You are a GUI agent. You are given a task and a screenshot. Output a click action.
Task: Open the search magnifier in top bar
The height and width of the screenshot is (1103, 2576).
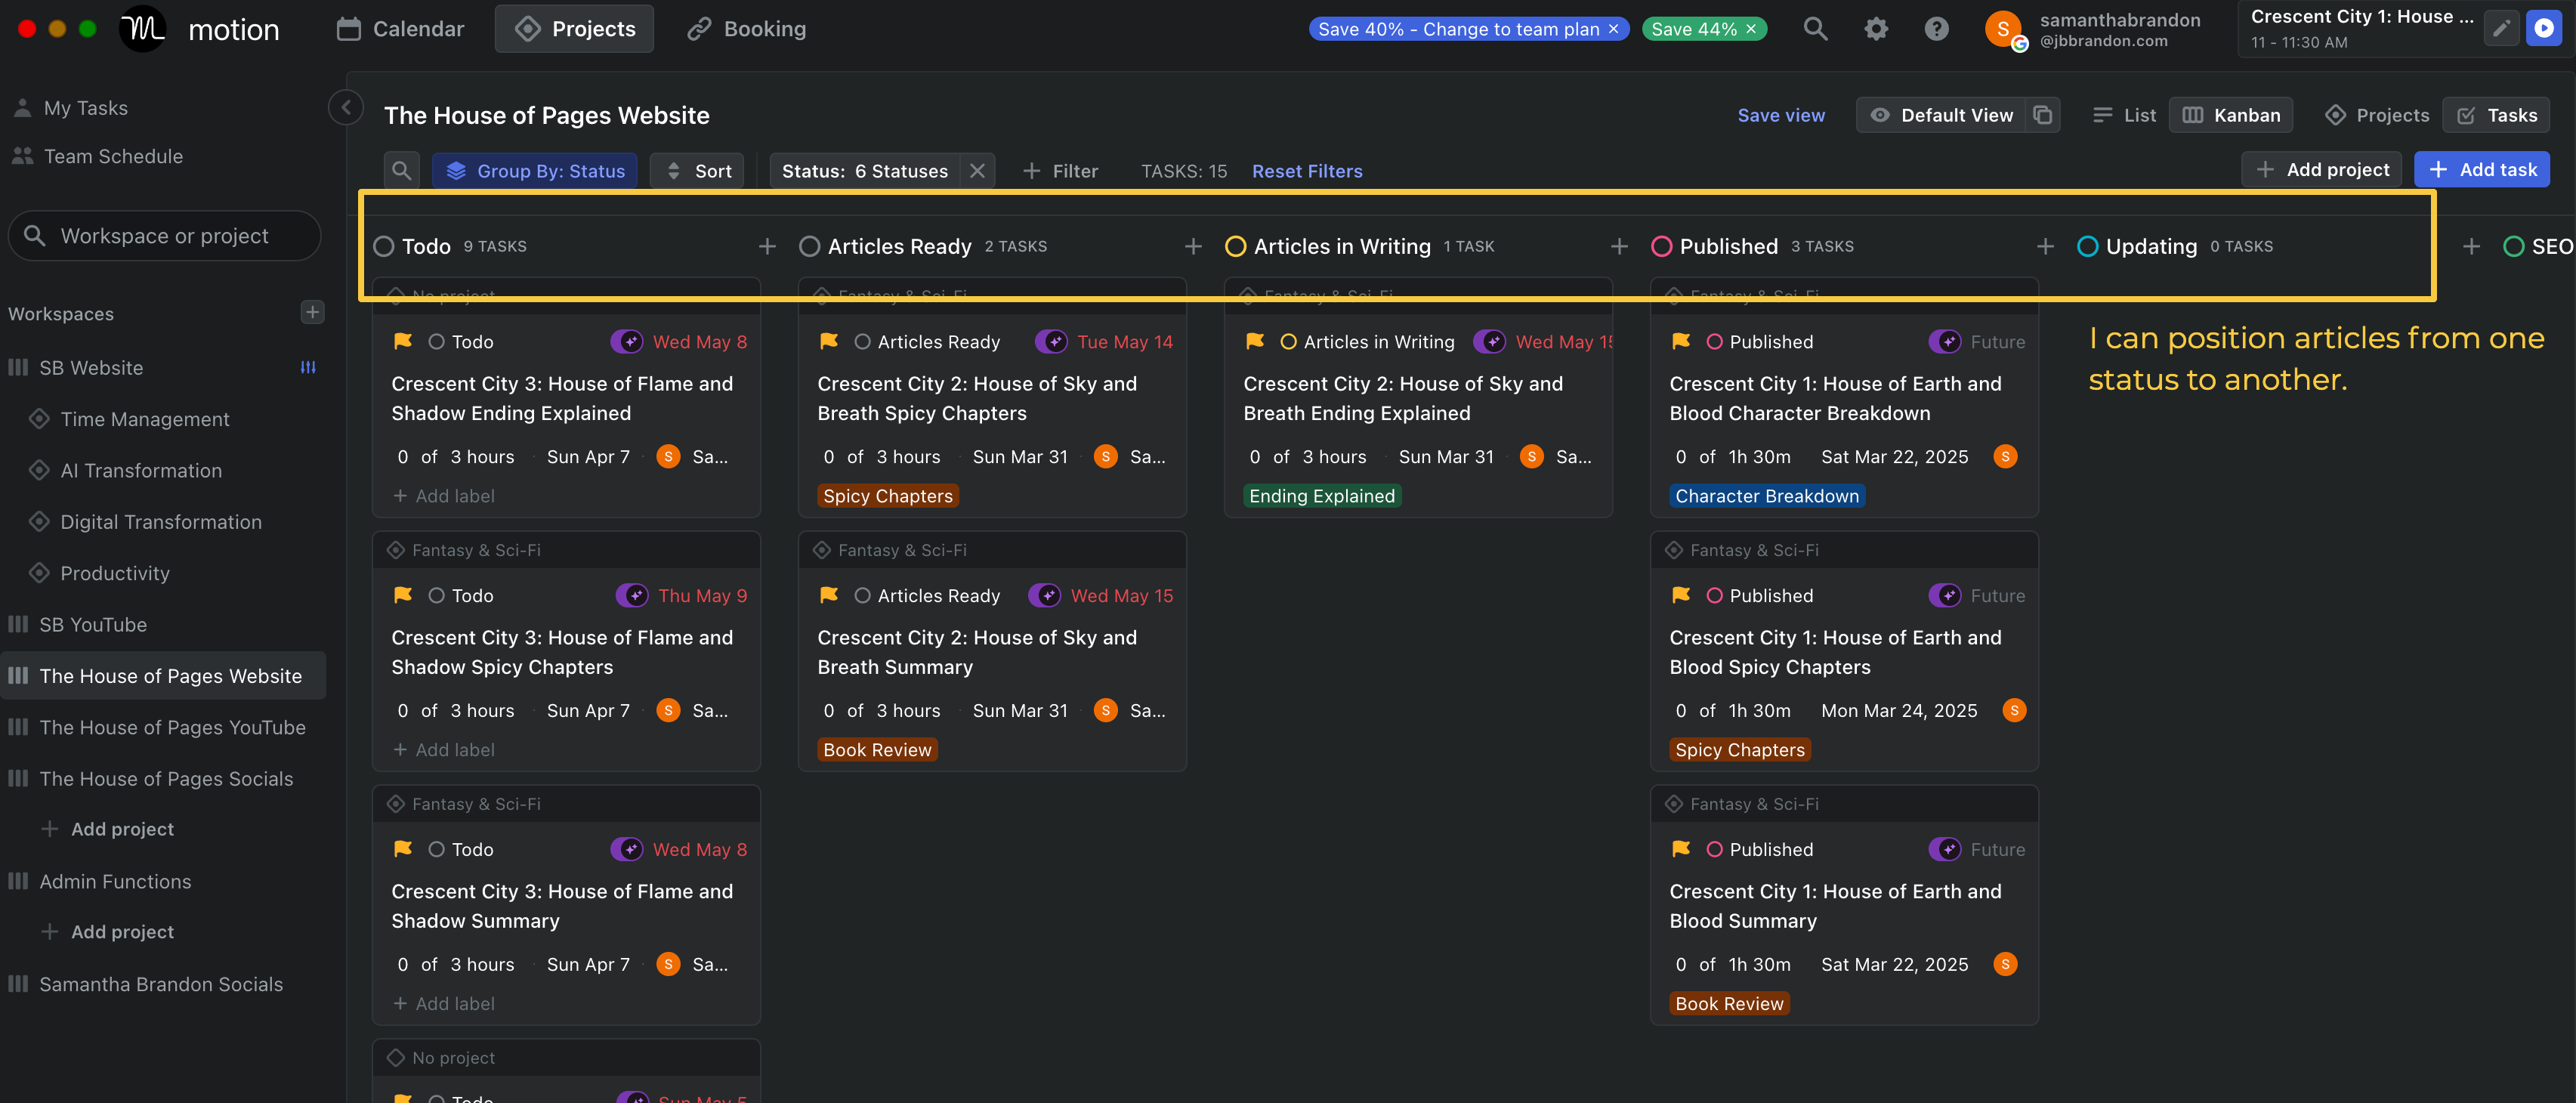(x=1815, y=29)
